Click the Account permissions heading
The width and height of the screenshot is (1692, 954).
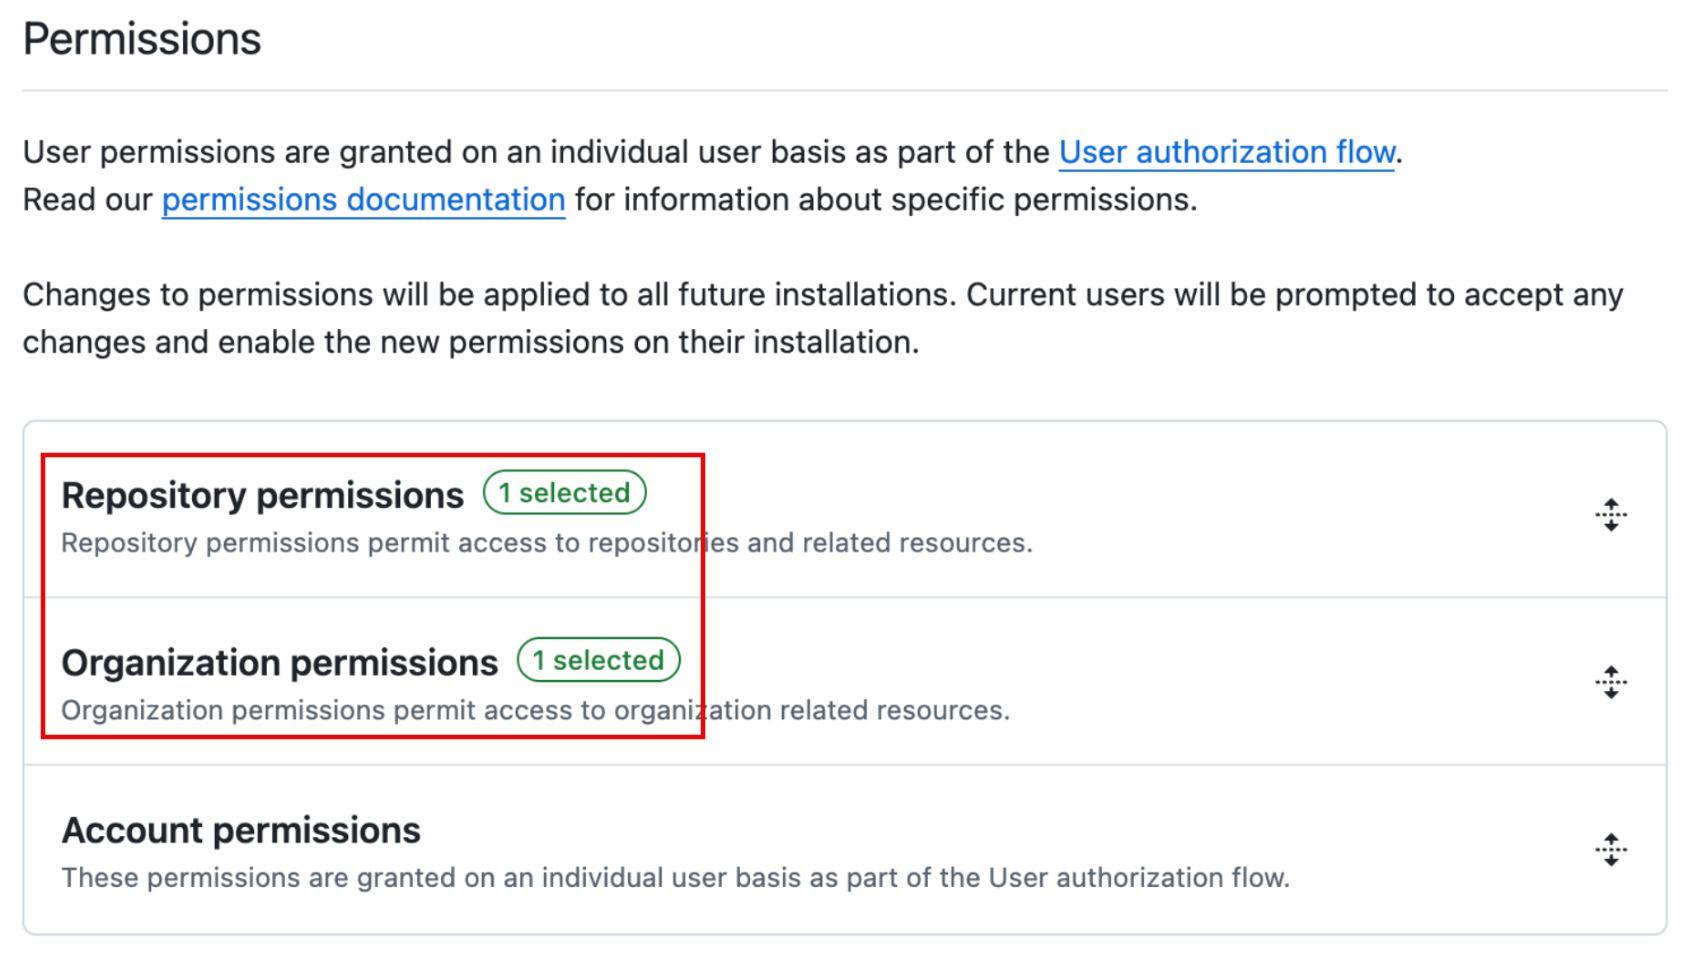(241, 830)
